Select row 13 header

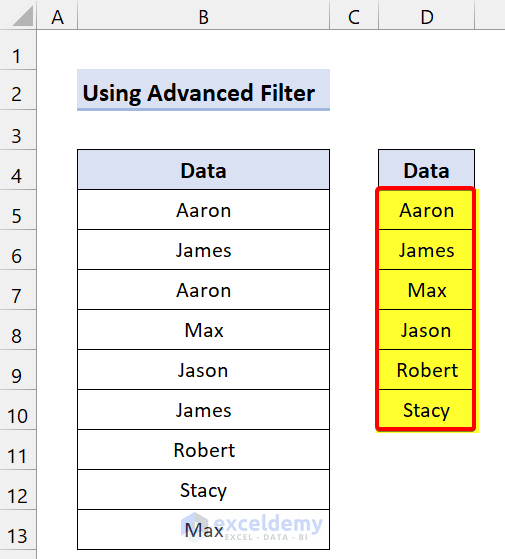click(x=18, y=530)
